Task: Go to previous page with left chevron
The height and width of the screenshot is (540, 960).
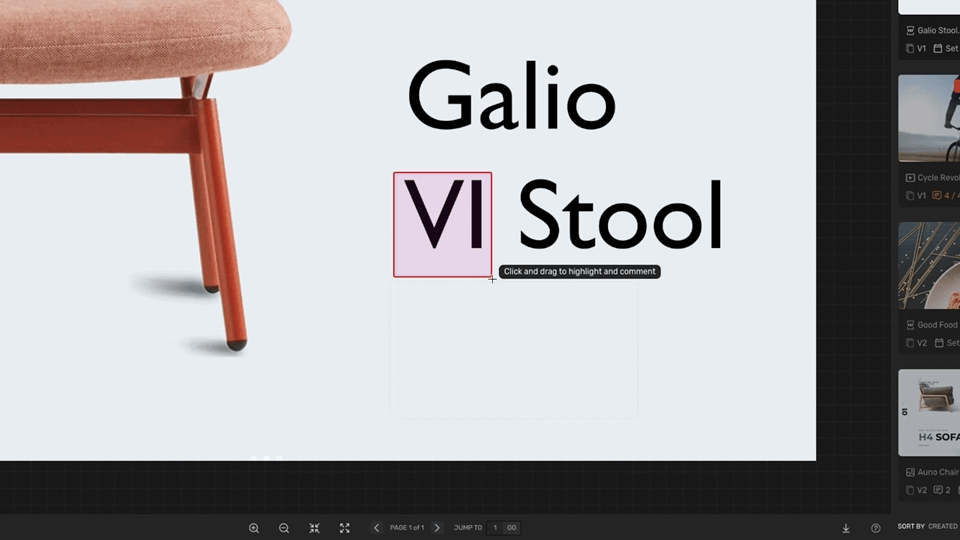Action: [x=376, y=528]
